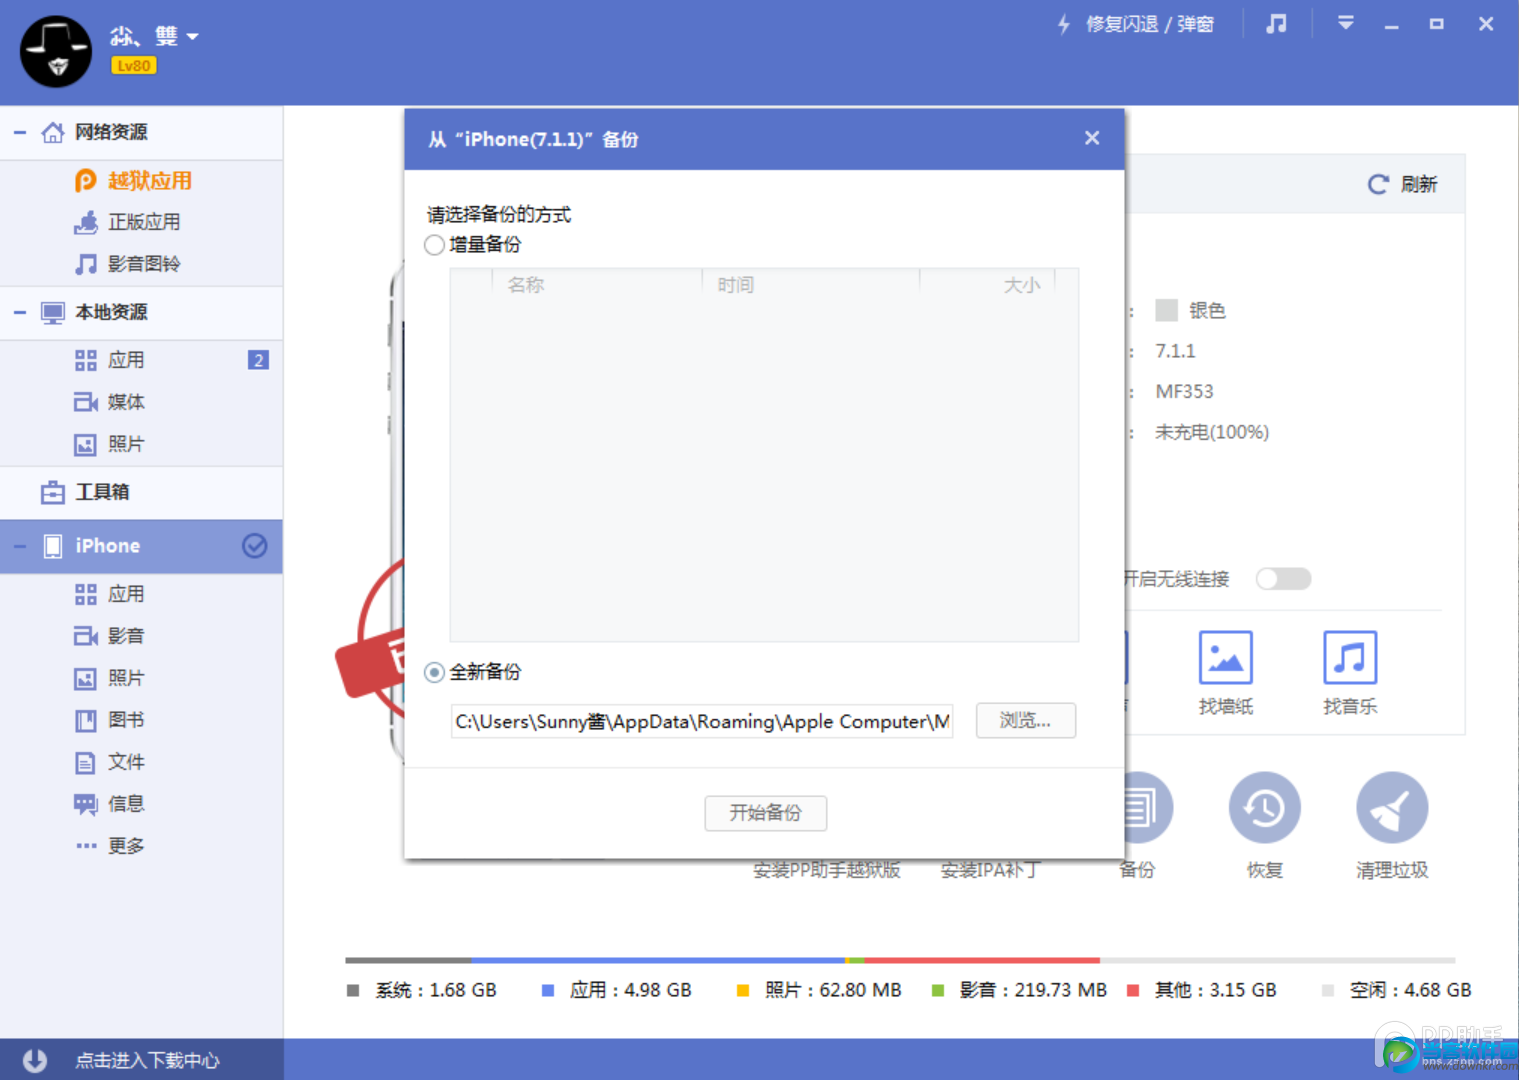Select 全新备份 radio option

point(434,672)
